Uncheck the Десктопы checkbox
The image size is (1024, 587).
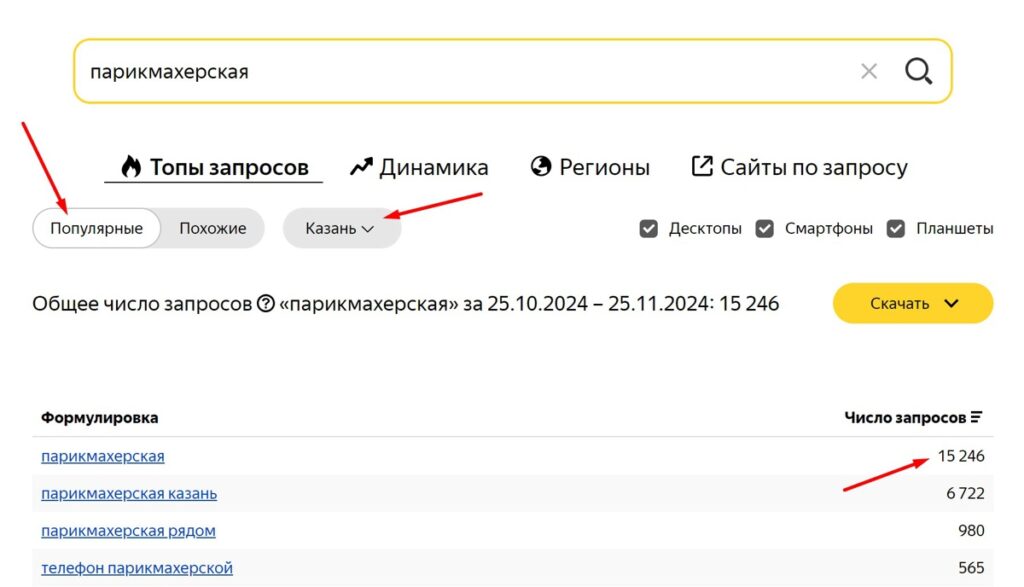click(x=648, y=229)
